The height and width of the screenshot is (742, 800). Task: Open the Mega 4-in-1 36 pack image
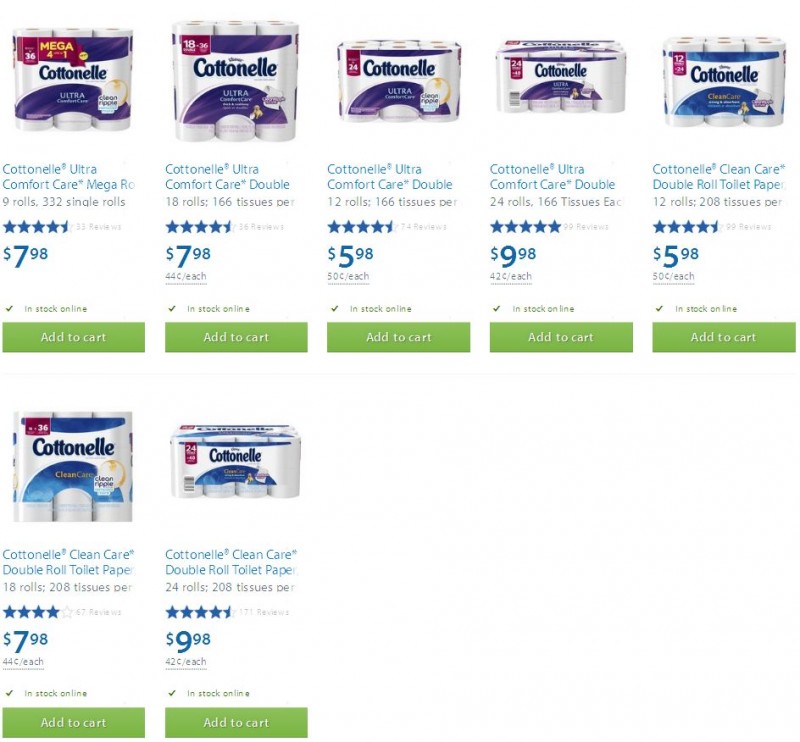tap(73, 80)
